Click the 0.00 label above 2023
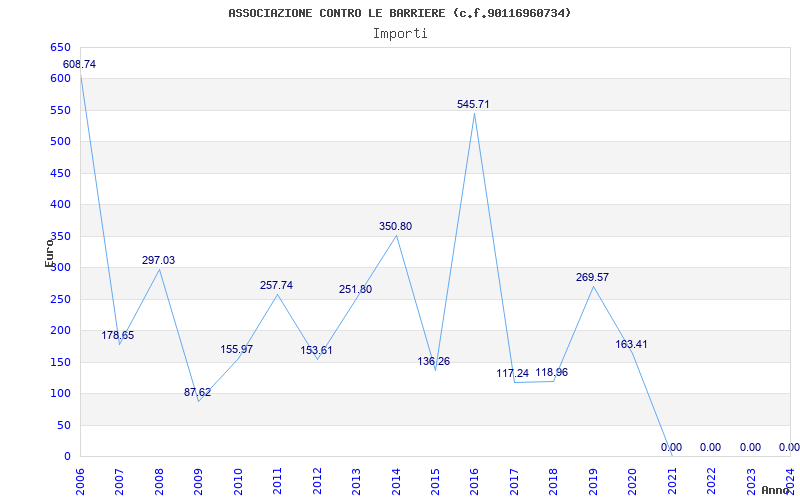This screenshot has width=800, height=500. (751, 447)
